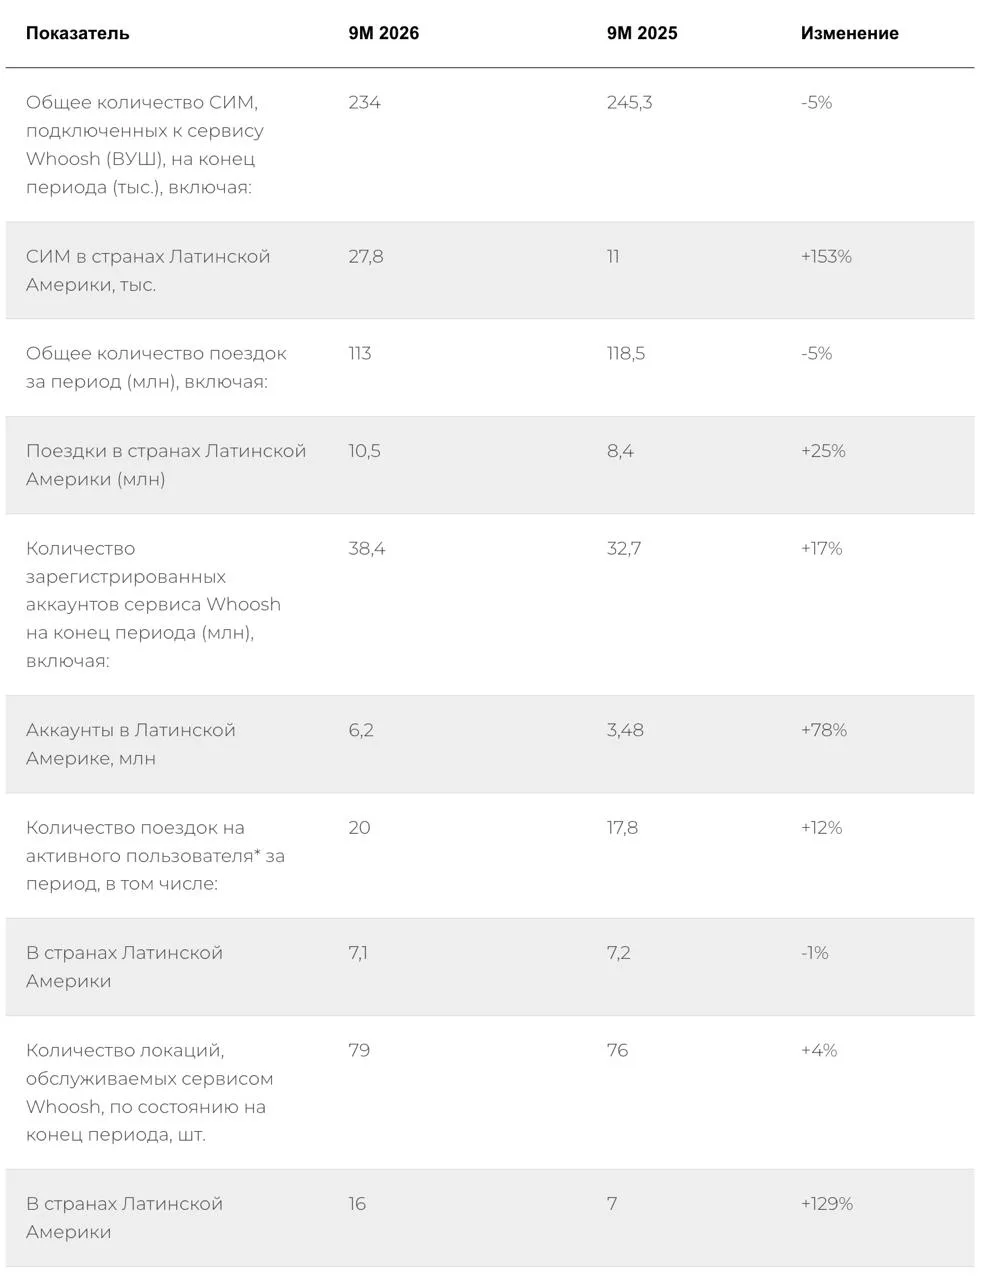The height and width of the screenshot is (1280, 984).
Task: Click the Количество локаций row label
Action: [150, 1092]
